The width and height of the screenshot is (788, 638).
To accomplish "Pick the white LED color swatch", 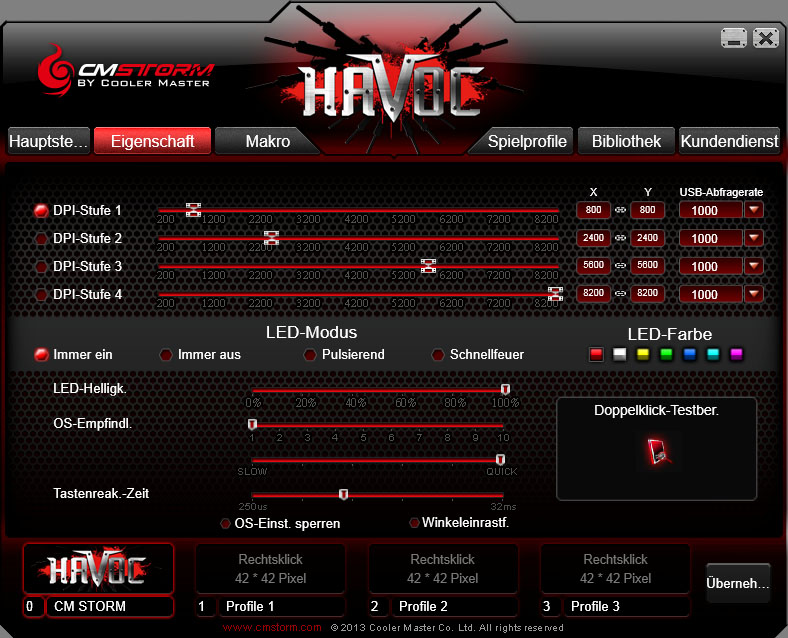I will (x=620, y=355).
